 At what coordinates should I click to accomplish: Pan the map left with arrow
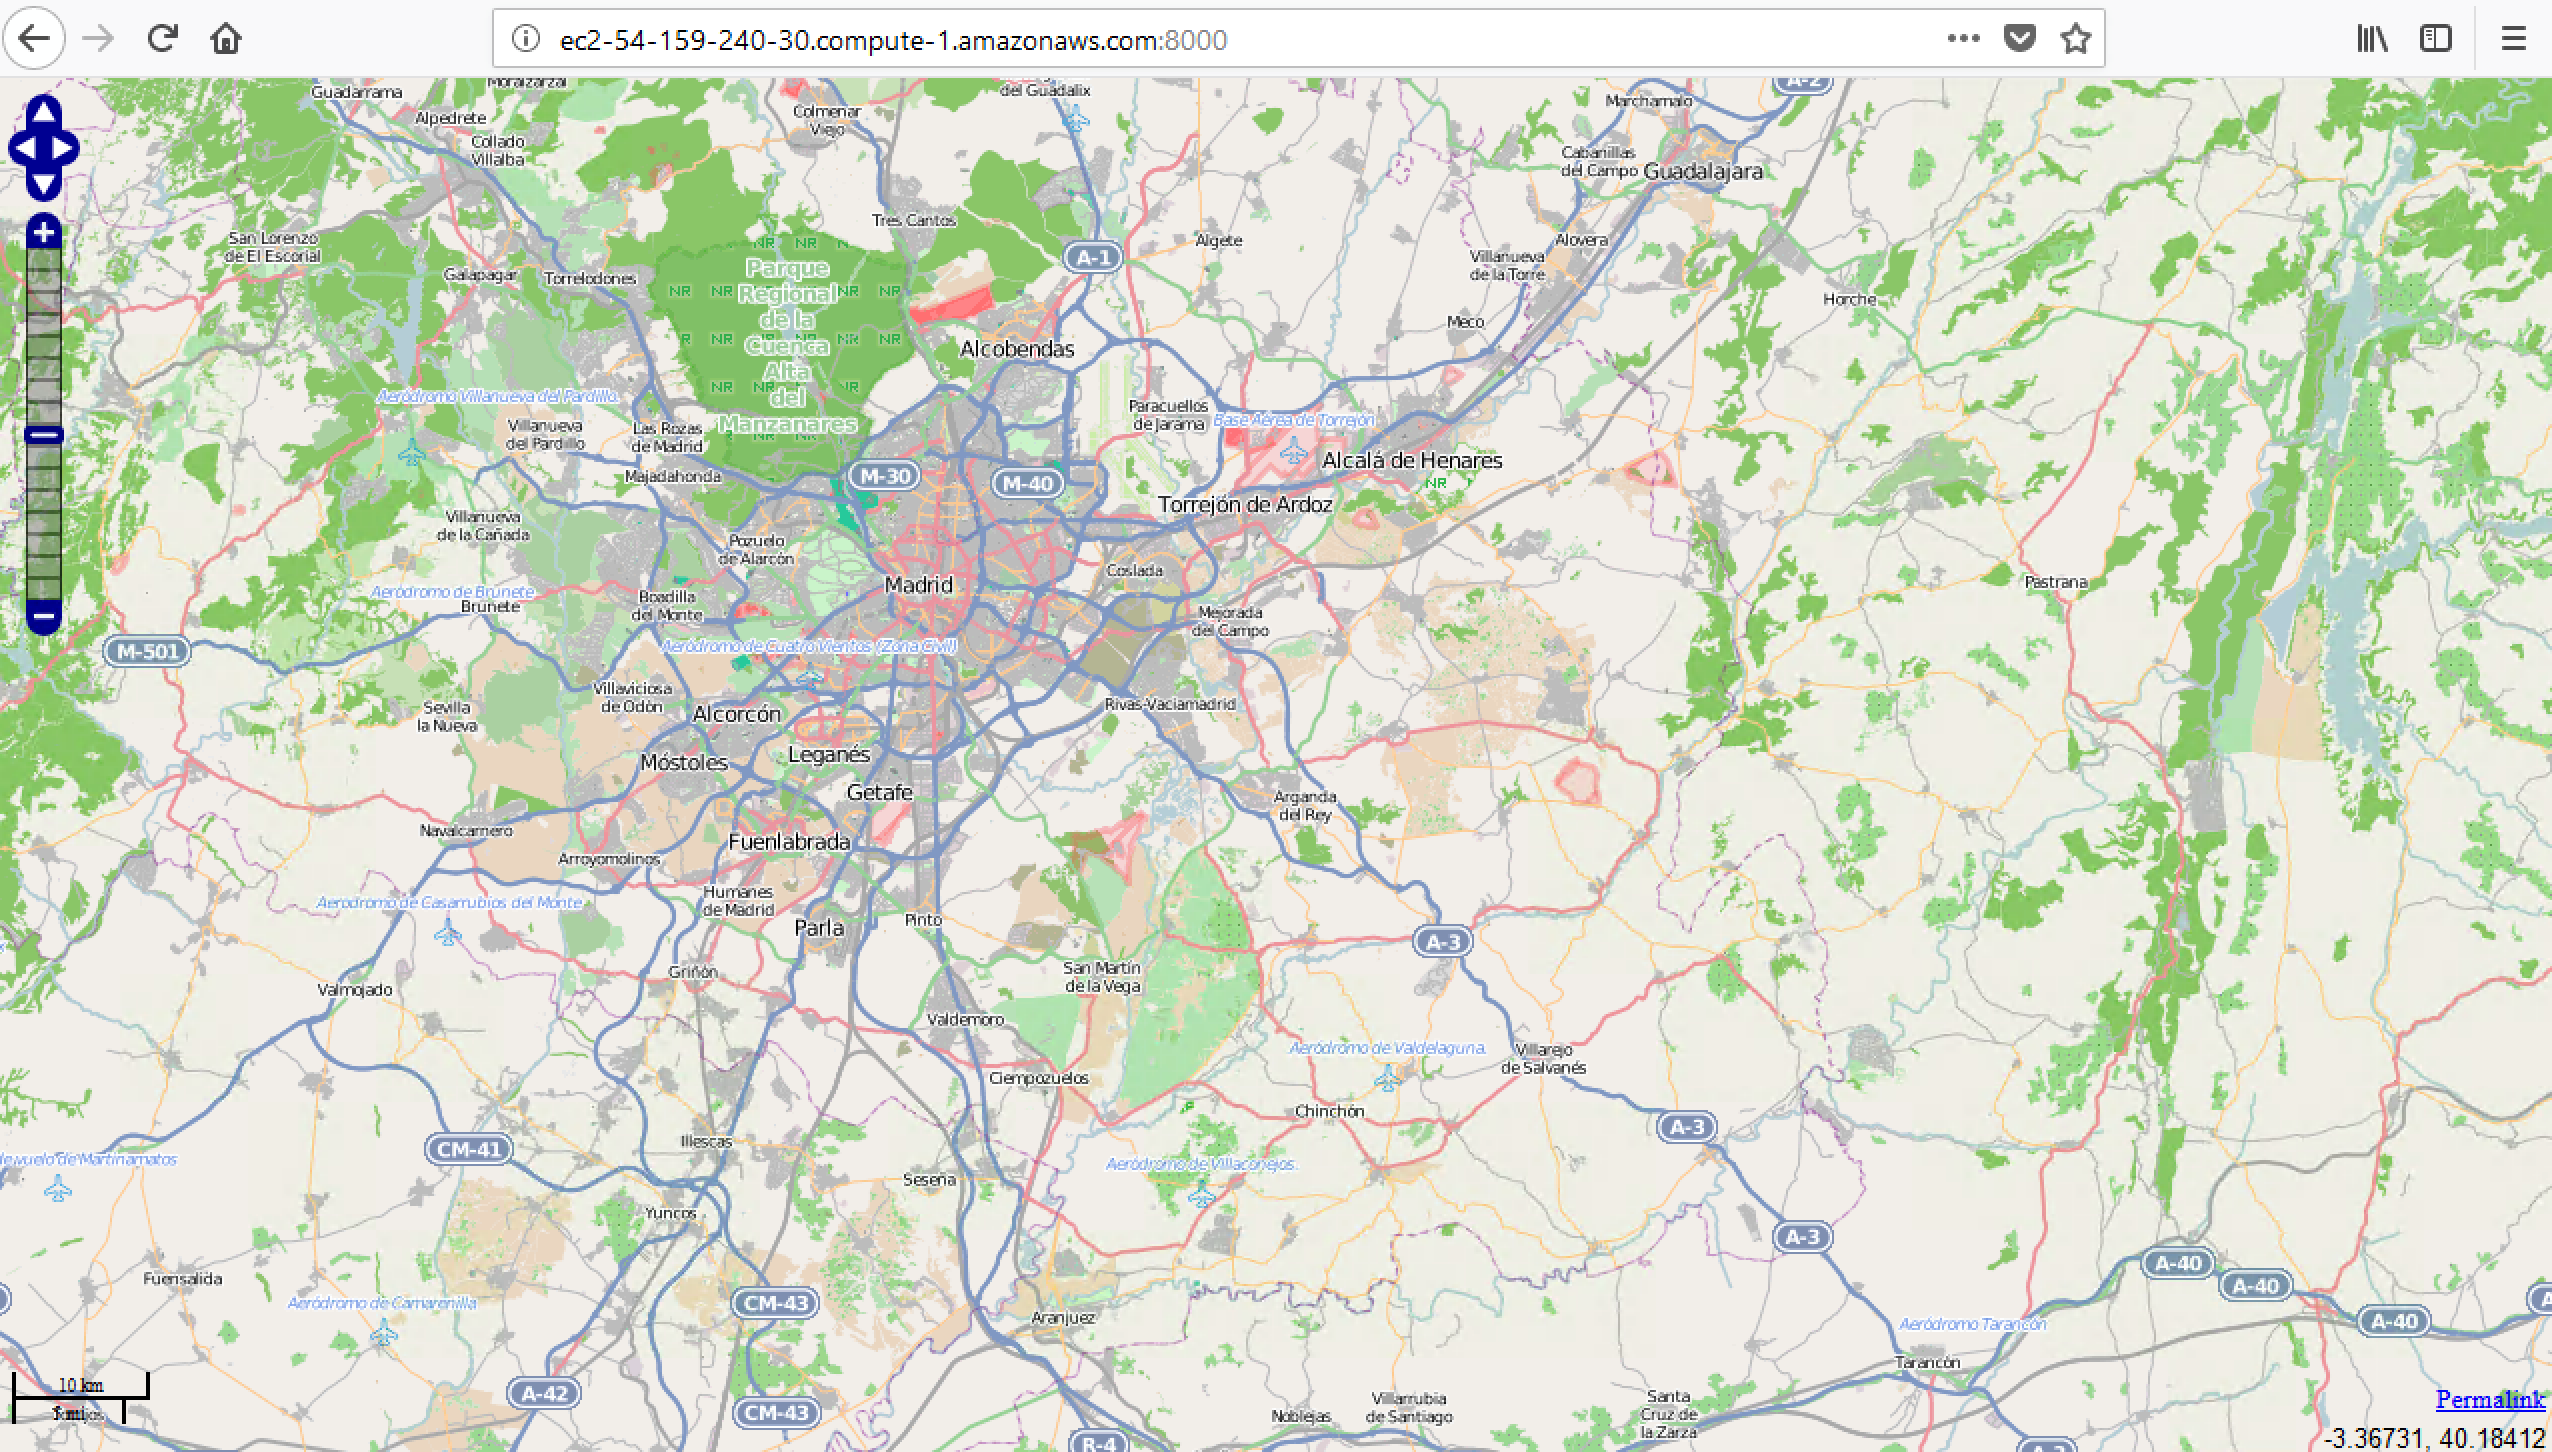coord(22,149)
